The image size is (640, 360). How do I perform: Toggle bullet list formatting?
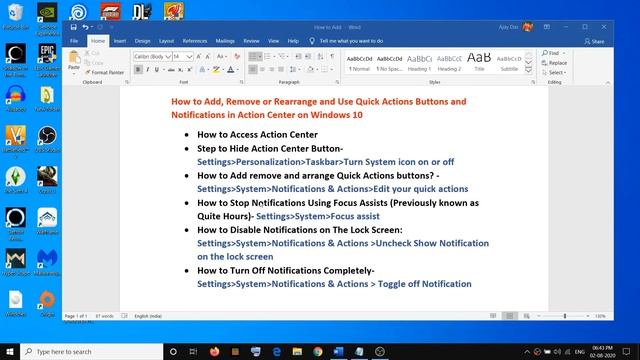click(253, 56)
